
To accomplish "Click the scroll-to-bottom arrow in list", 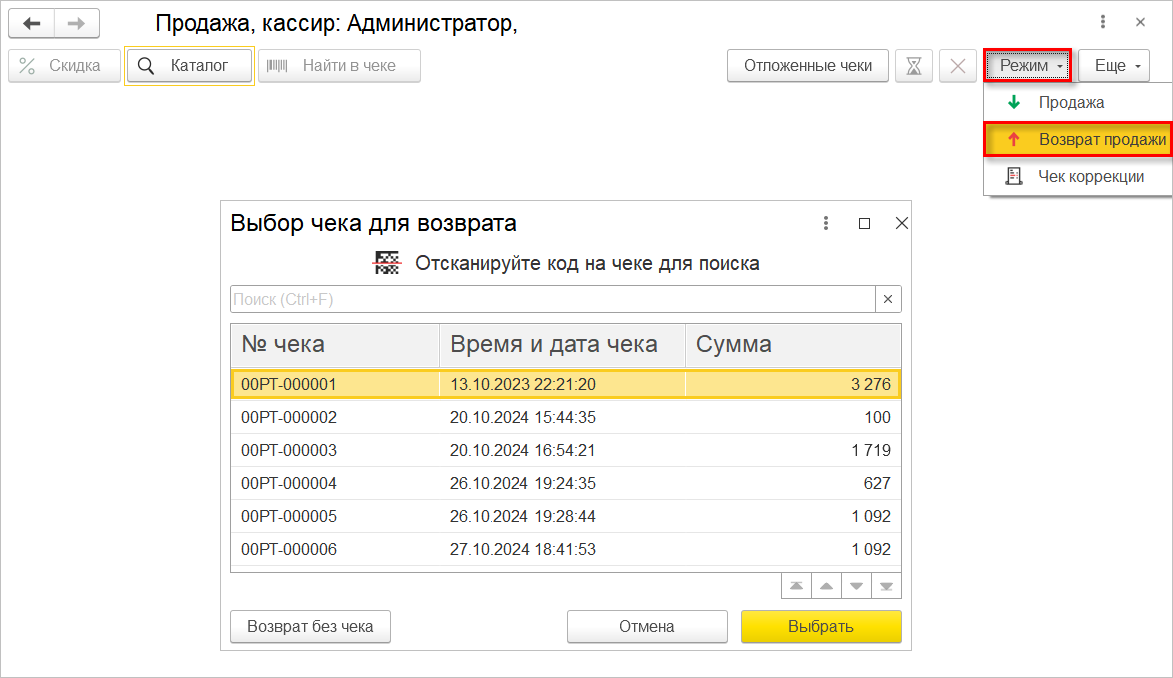I will [887, 585].
